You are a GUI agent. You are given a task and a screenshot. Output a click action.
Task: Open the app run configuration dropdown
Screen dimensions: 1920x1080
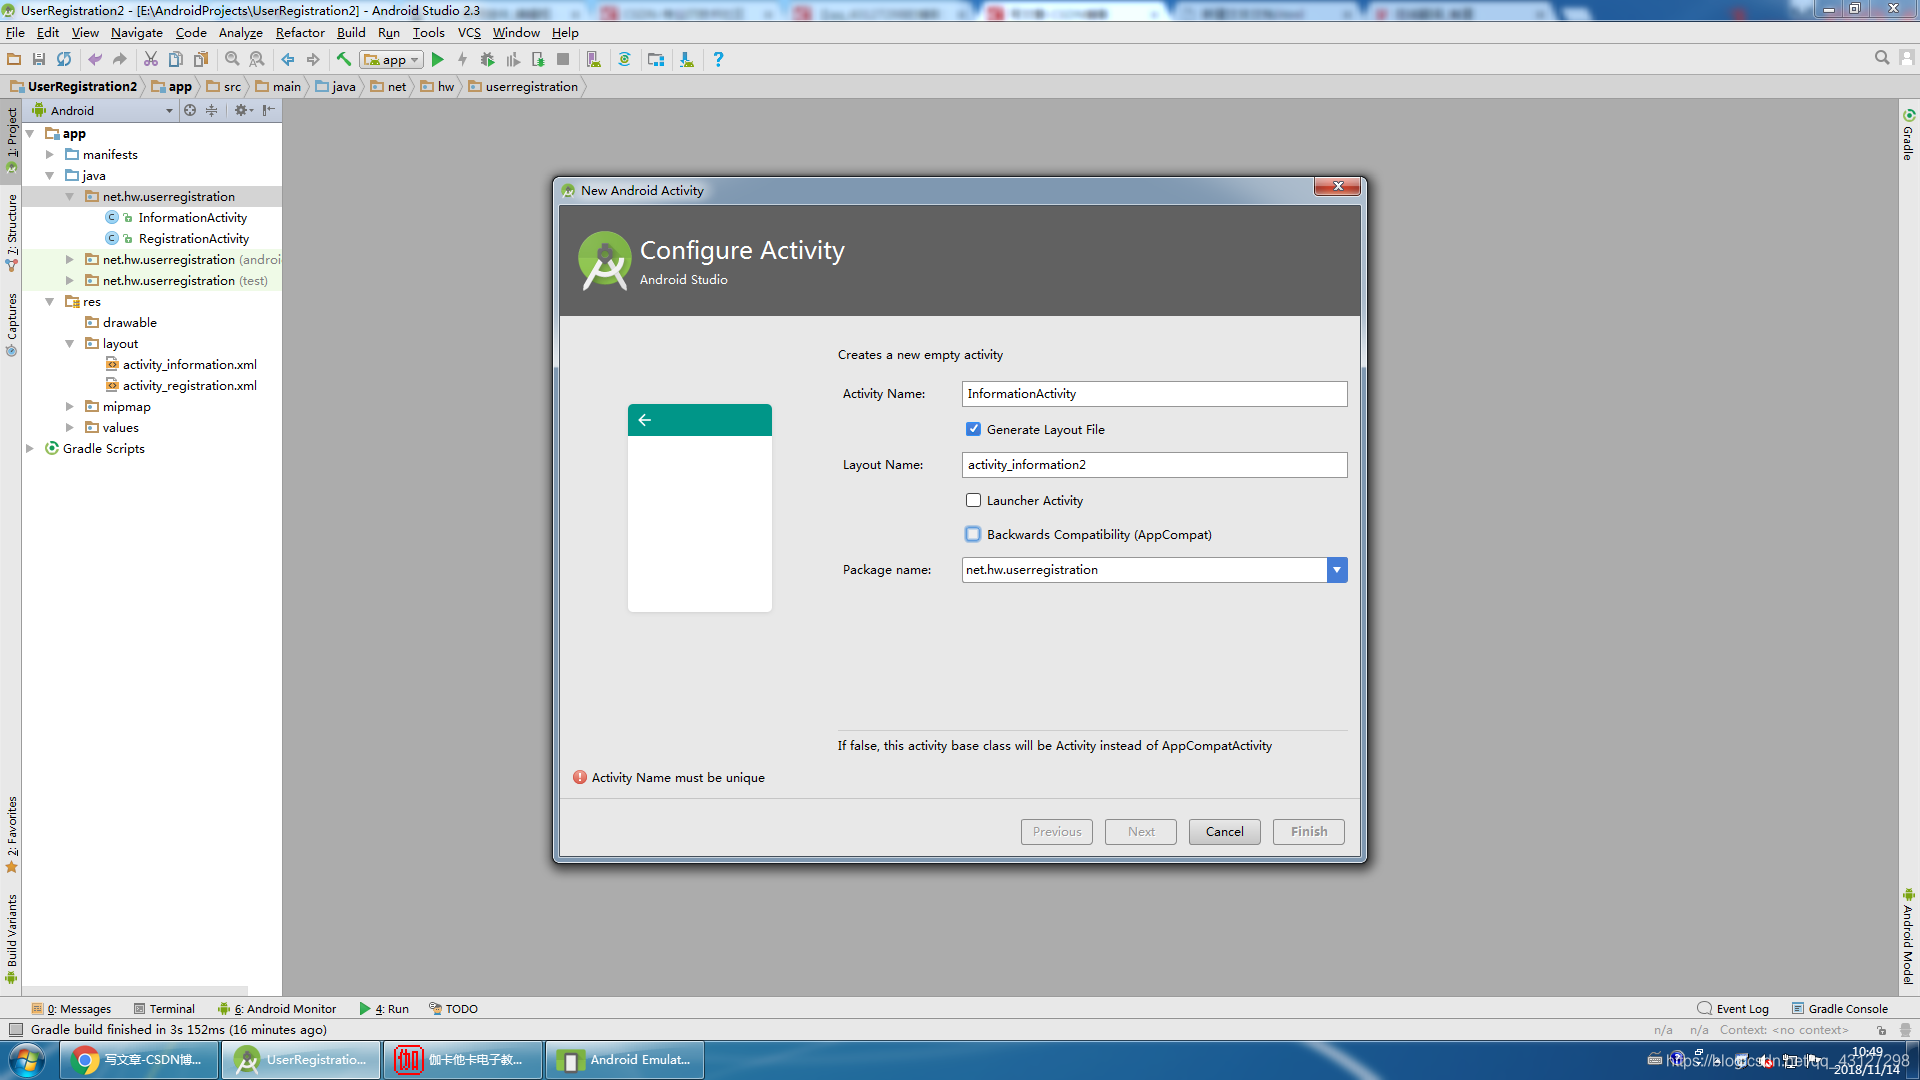[x=392, y=60]
